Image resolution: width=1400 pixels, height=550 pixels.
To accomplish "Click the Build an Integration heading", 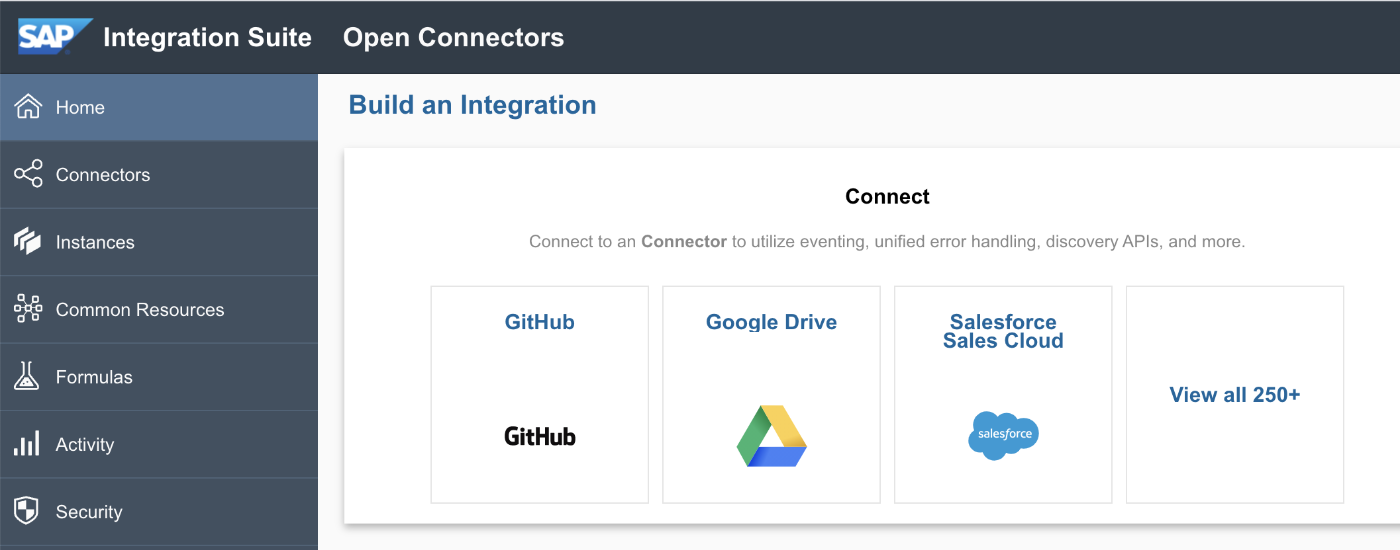I will point(472,105).
